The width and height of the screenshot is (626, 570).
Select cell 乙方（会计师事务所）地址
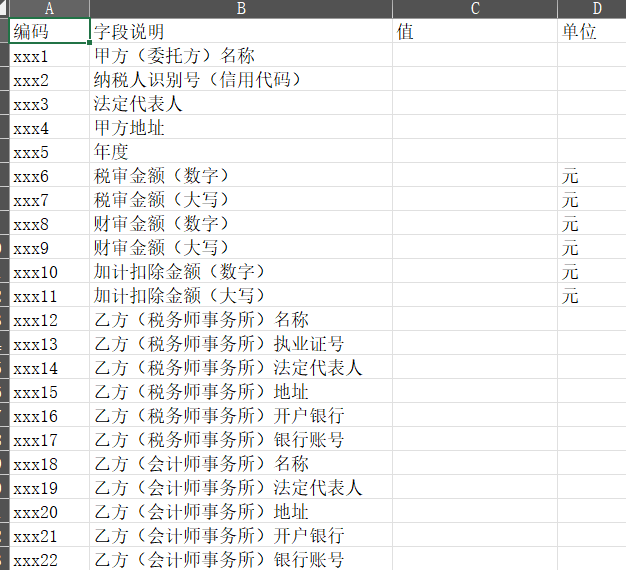click(x=241, y=510)
